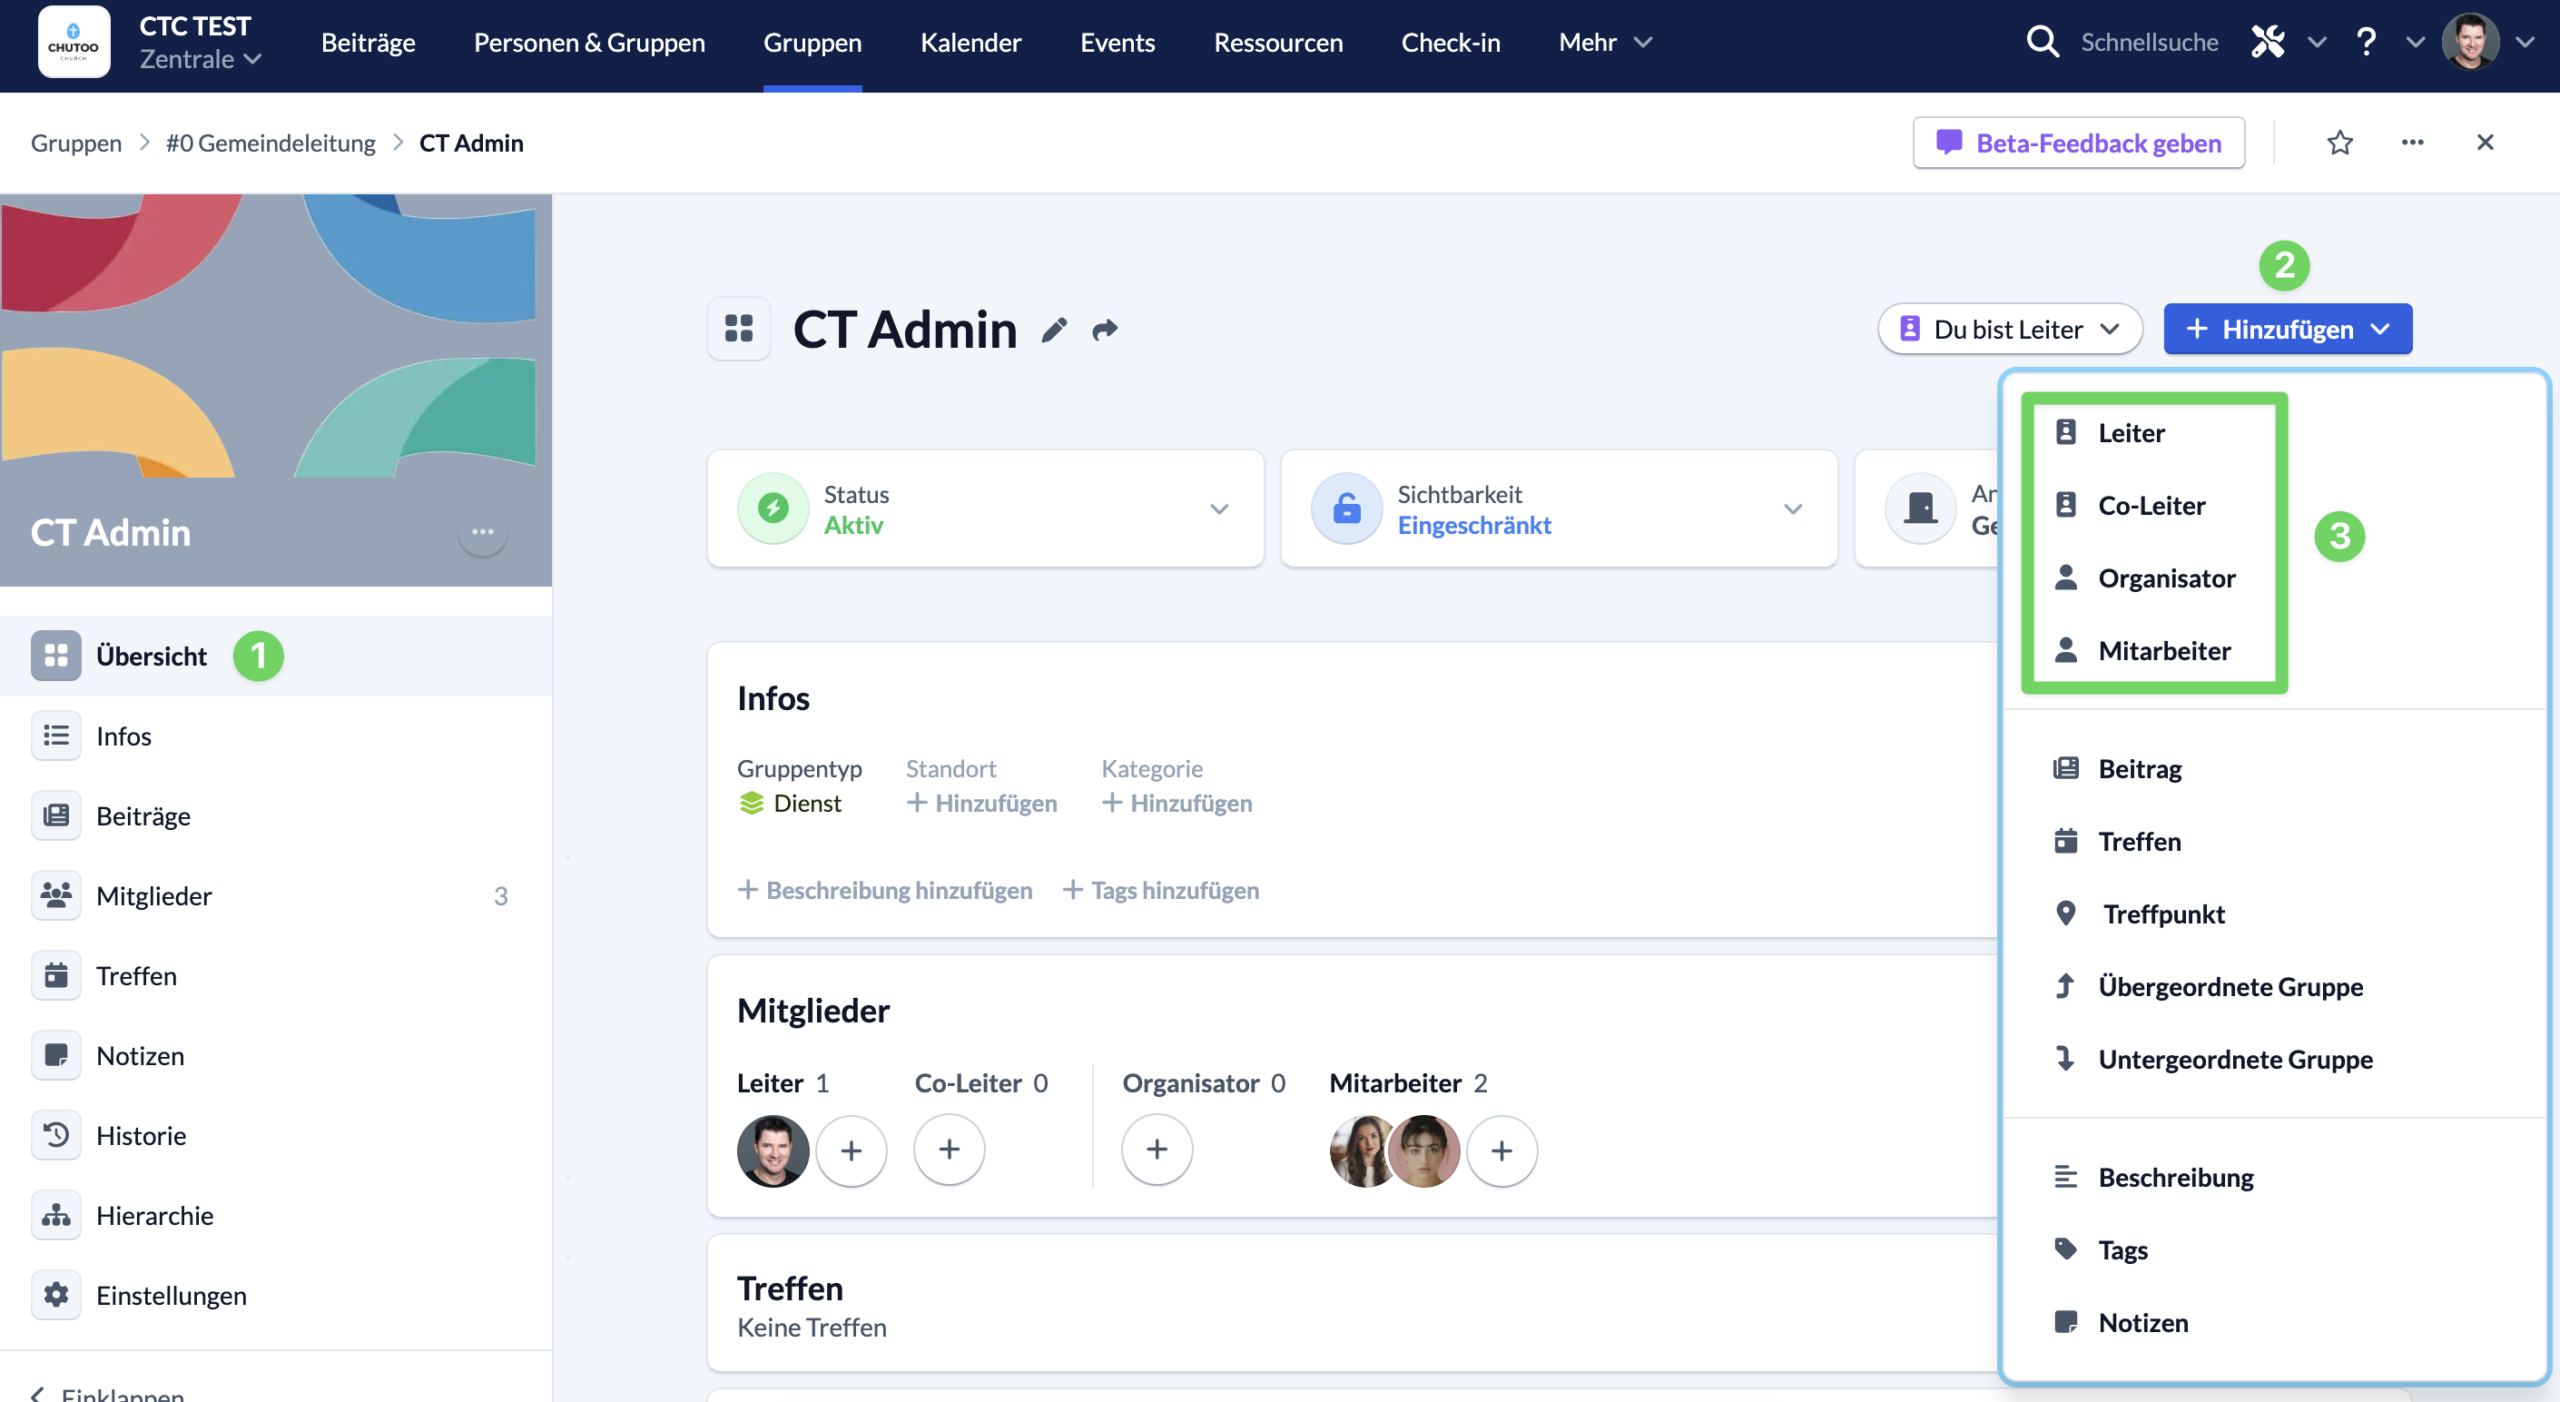Expand the Sichtbarkeit Eingeschränkt dropdown

tap(1793, 509)
